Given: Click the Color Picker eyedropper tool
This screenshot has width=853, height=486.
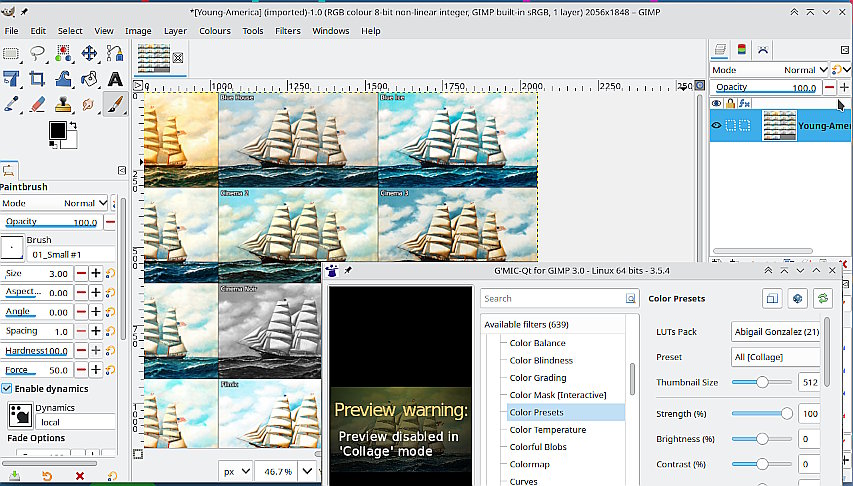Looking at the screenshot, I should pyautogui.click(x=11, y=104).
